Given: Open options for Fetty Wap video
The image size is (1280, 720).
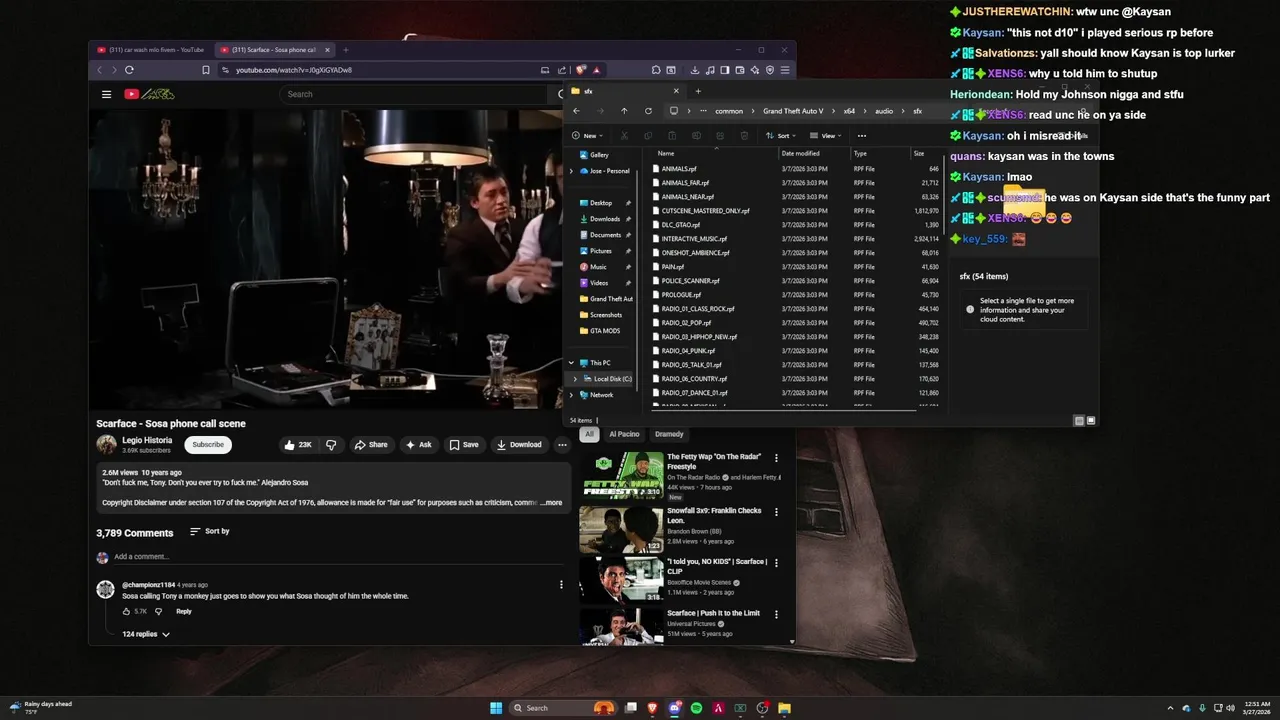Looking at the screenshot, I should point(776,460).
